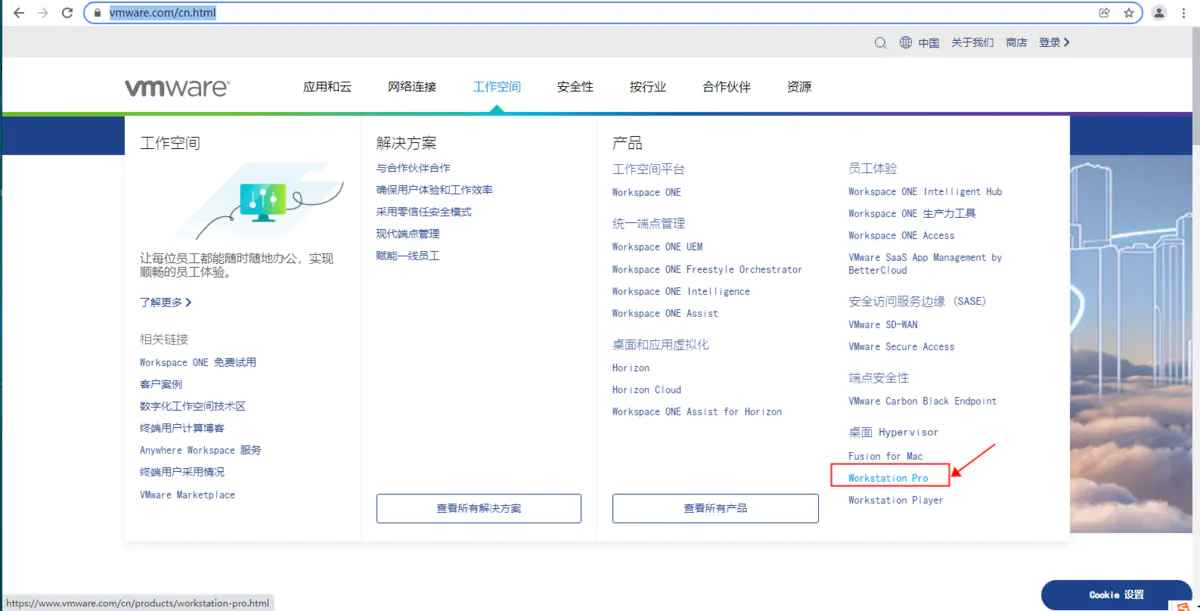Click the browser forward arrow

tap(43, 13)
